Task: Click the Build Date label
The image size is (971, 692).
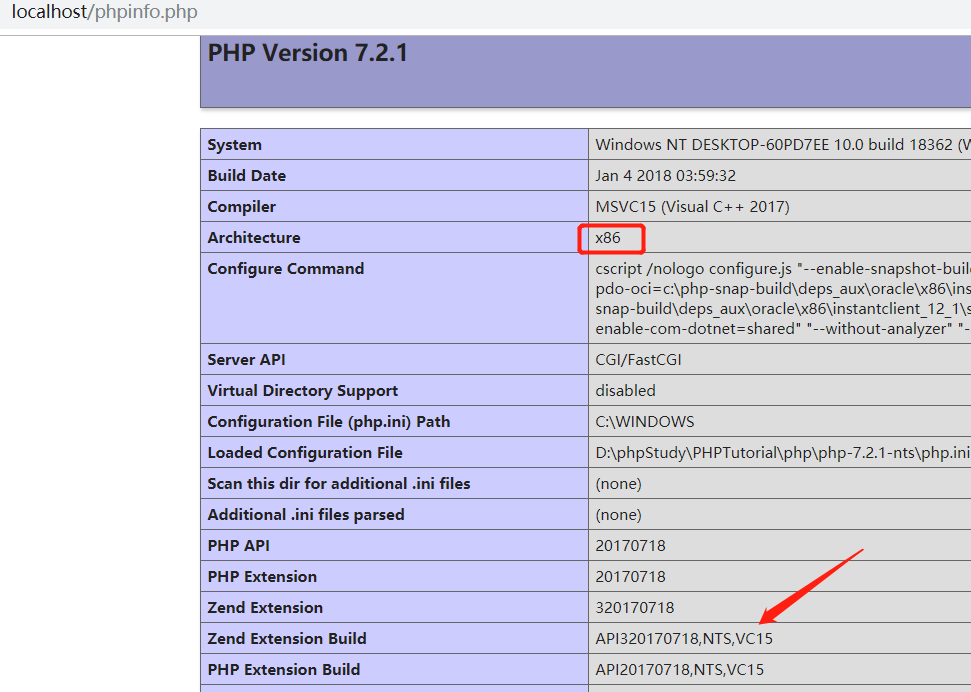Action: [x=246, y=176]
